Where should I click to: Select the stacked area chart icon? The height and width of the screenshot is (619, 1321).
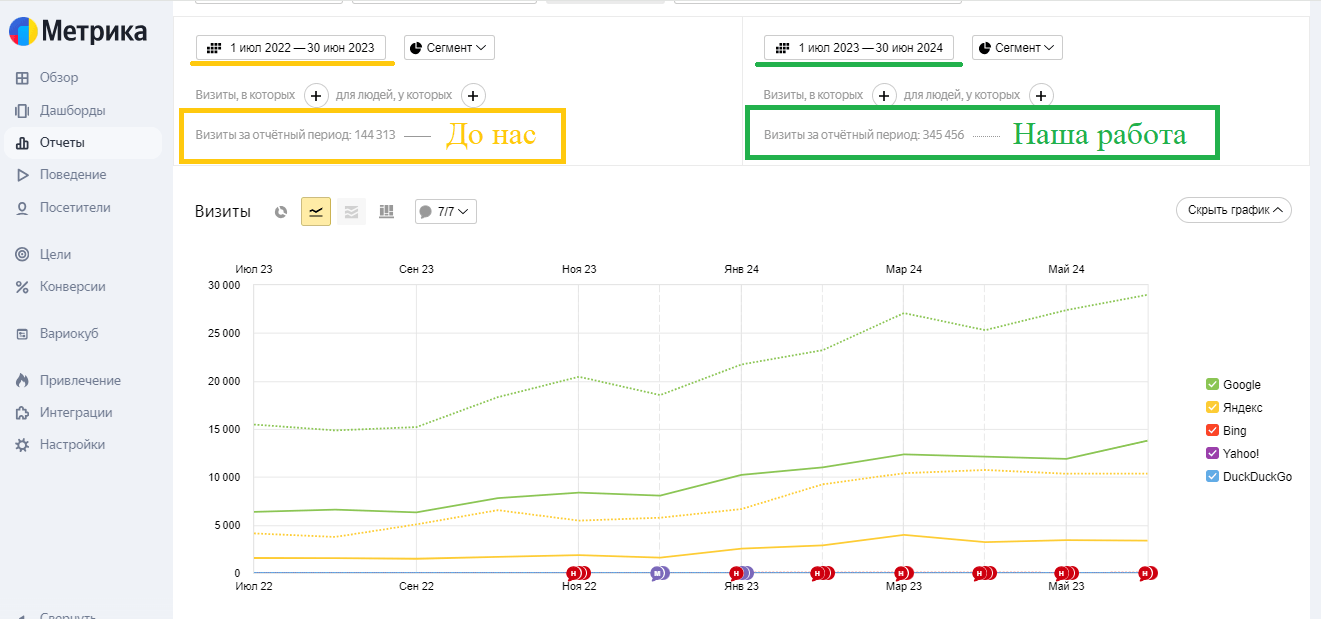pos(351,211)
